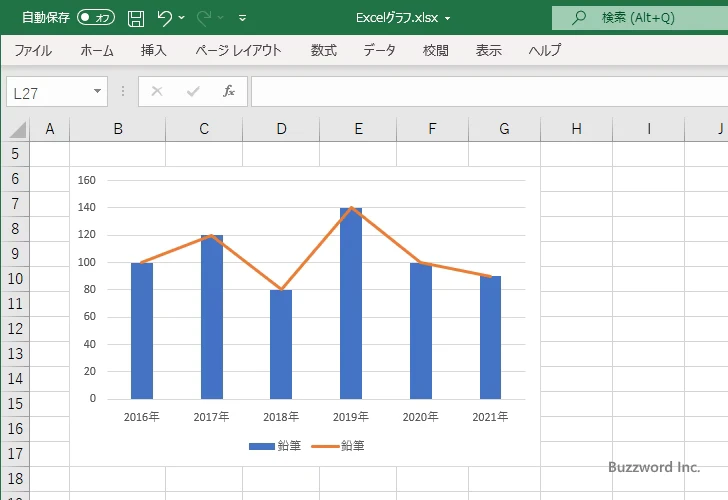
Task: Open the ファイル menu tab
Action: (x=33, y=50)
